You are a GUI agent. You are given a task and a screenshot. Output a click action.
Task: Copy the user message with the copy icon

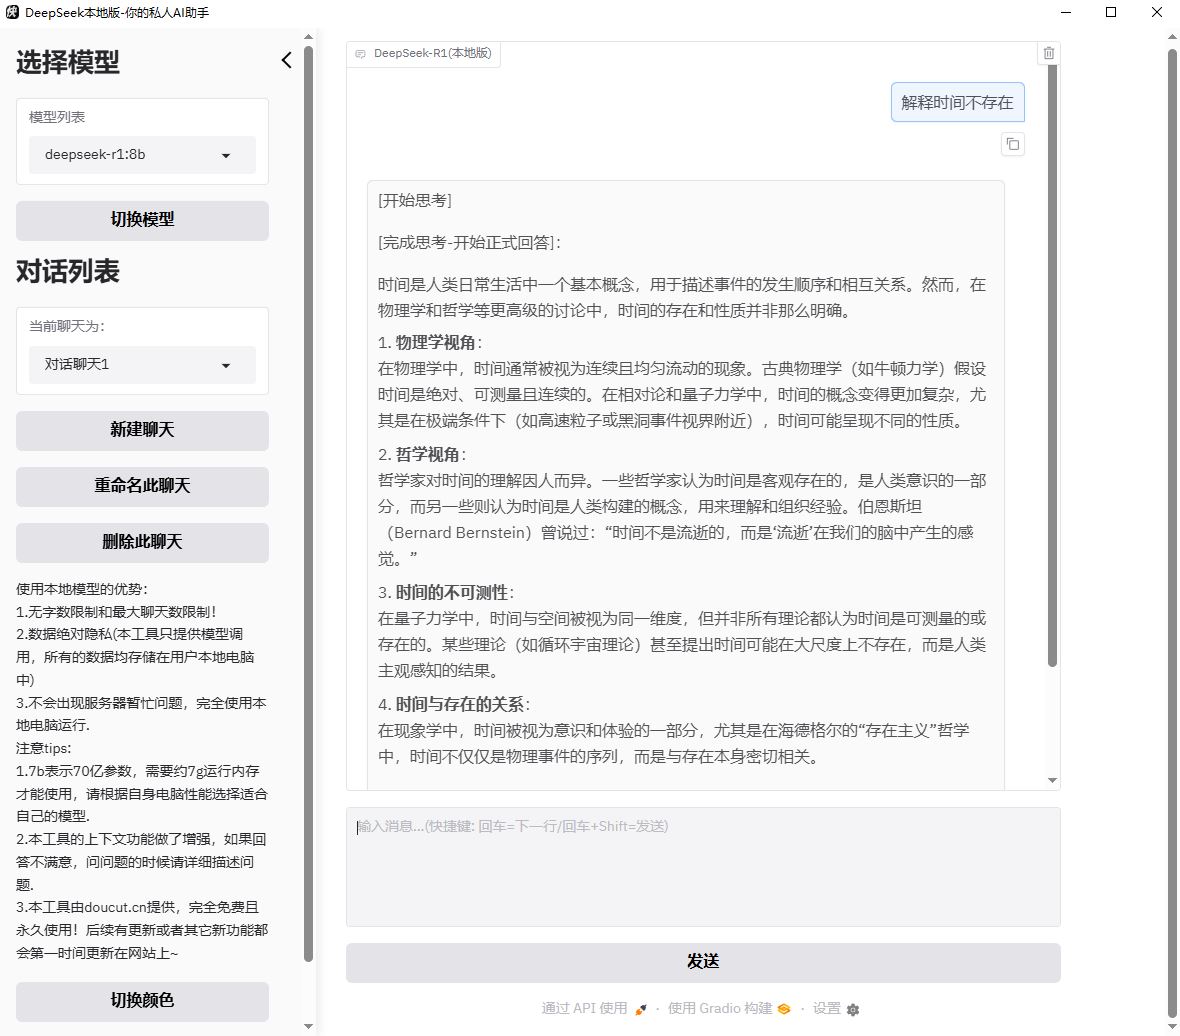pyautogui.click(x=1013, y=144)
